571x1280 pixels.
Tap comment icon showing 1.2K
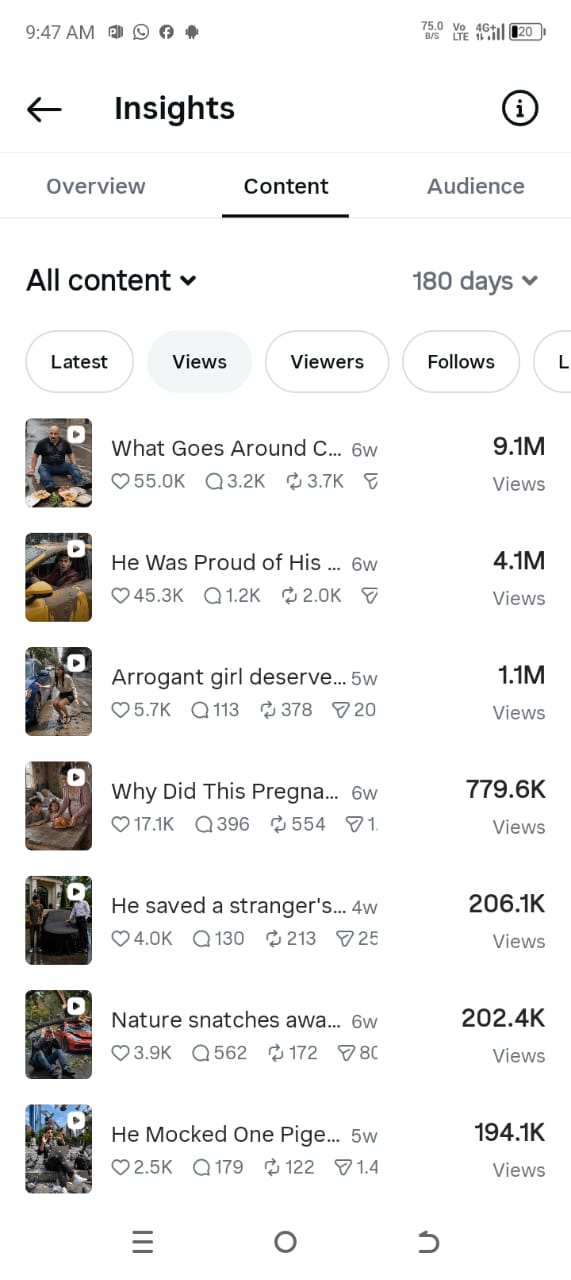[212, 595]
